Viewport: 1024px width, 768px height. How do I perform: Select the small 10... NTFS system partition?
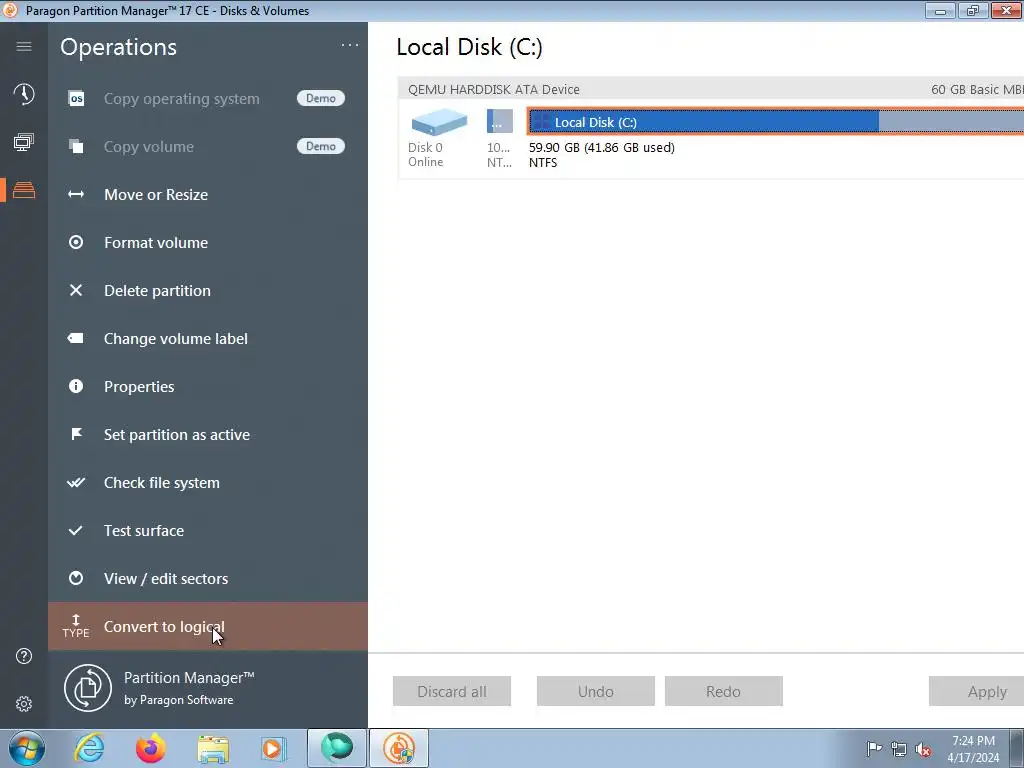click(x=500, y=121)
